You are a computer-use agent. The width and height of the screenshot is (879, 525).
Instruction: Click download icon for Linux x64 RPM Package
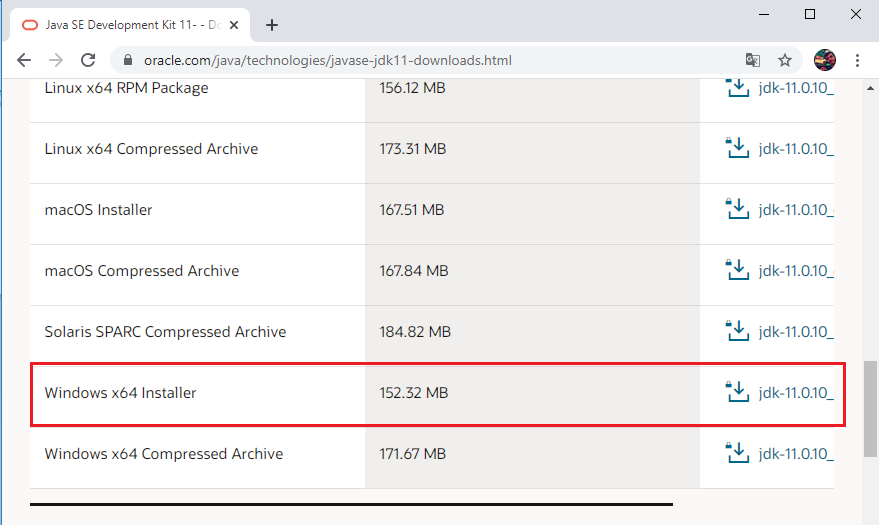[737, 88]
